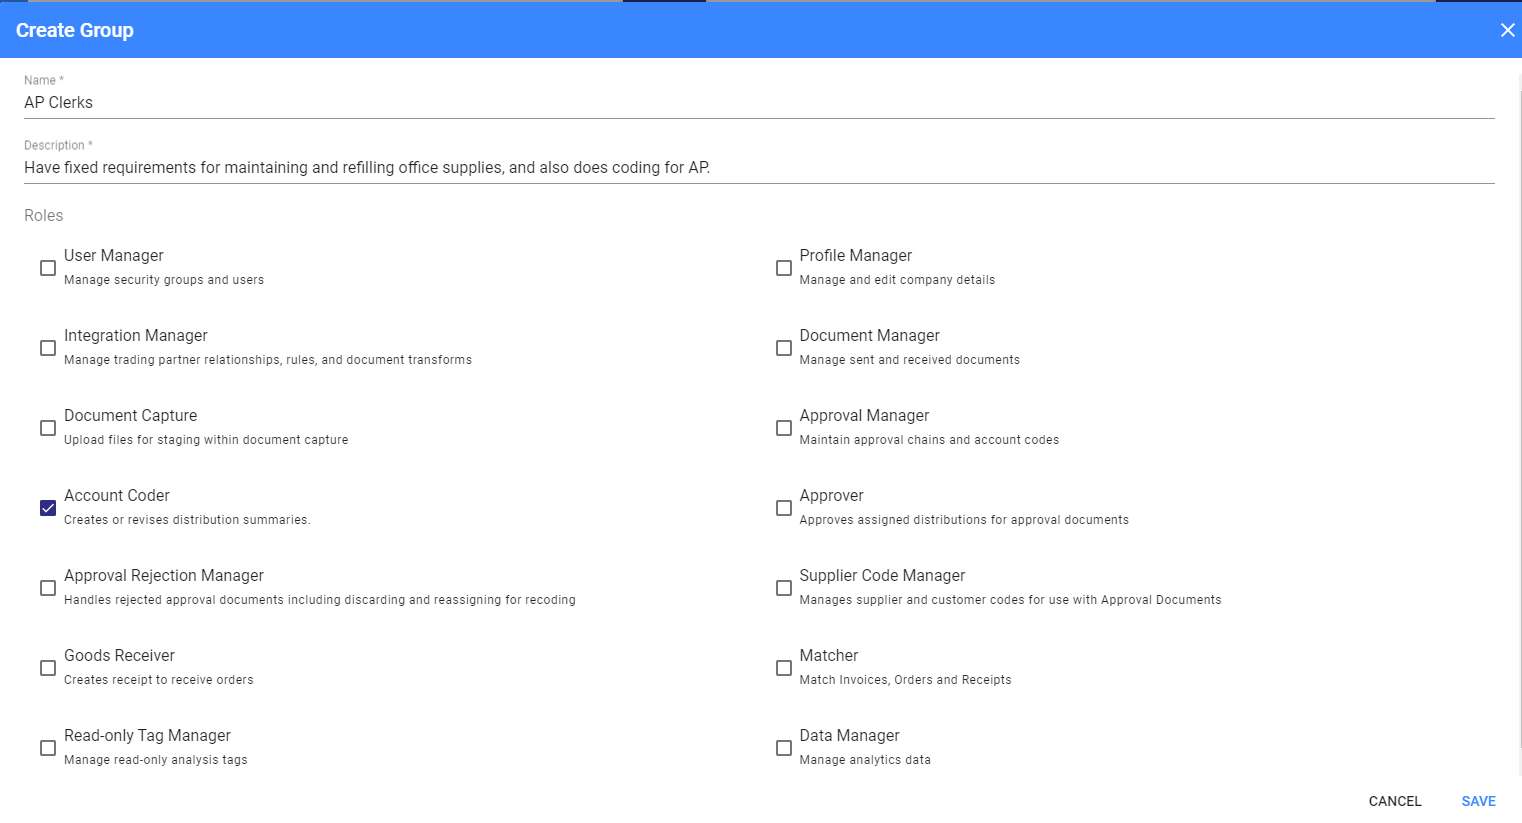The height and width of the screenshot is (823, 1522).
Task: Enable Approval Rejection Manager role
Action: pos(48,588)
